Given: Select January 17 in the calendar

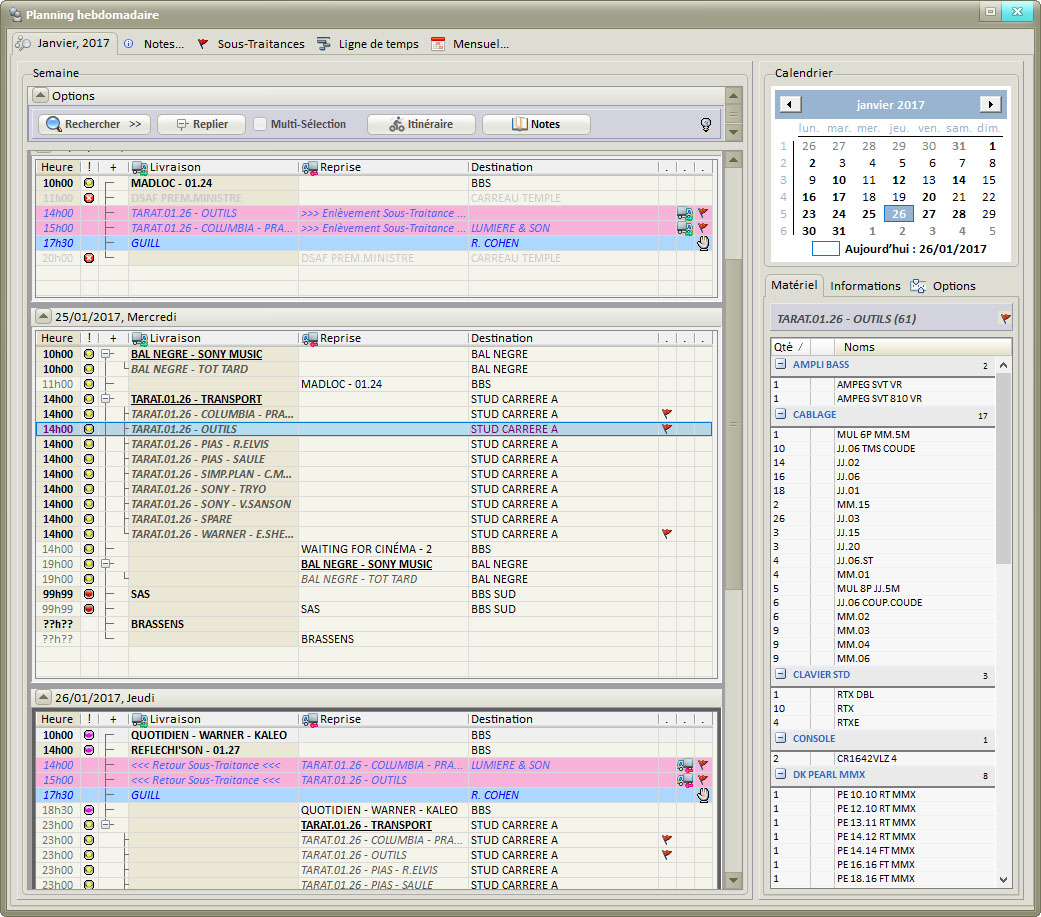Looking at the screenshot, I should pyautogui.click(x=839, y=197).
